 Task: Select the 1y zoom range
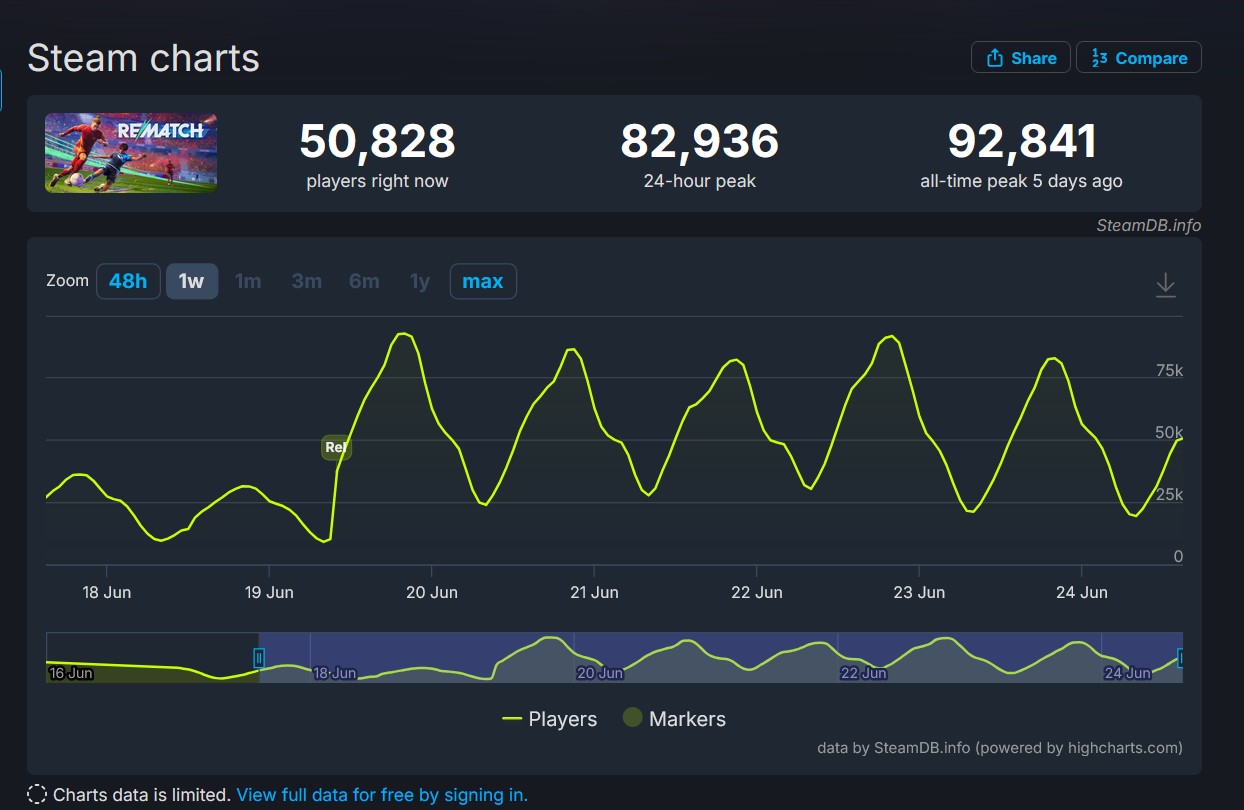click(x=420, y=281)
